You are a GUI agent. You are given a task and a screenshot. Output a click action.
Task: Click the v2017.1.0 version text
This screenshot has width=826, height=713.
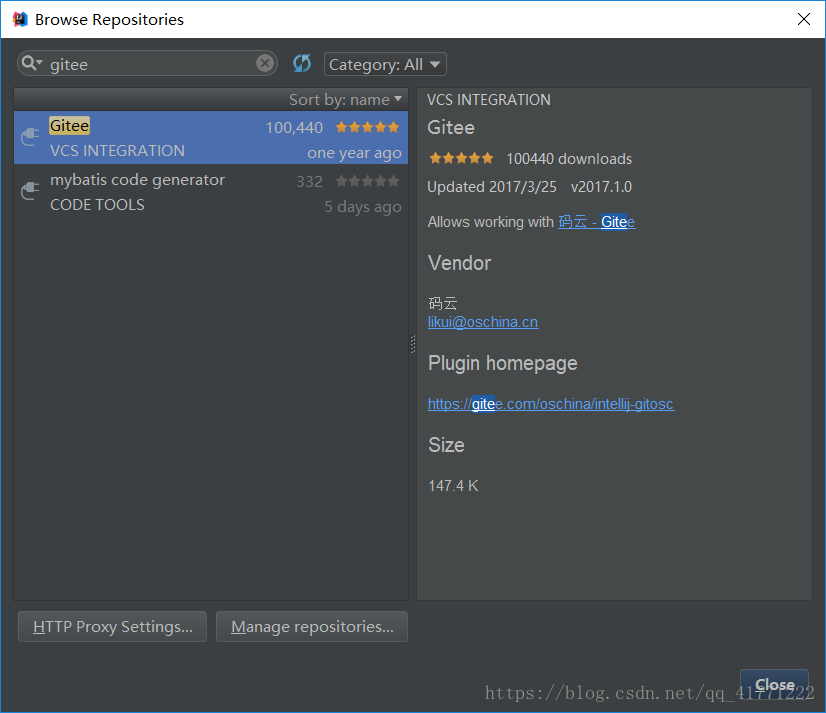click(601, 187)
